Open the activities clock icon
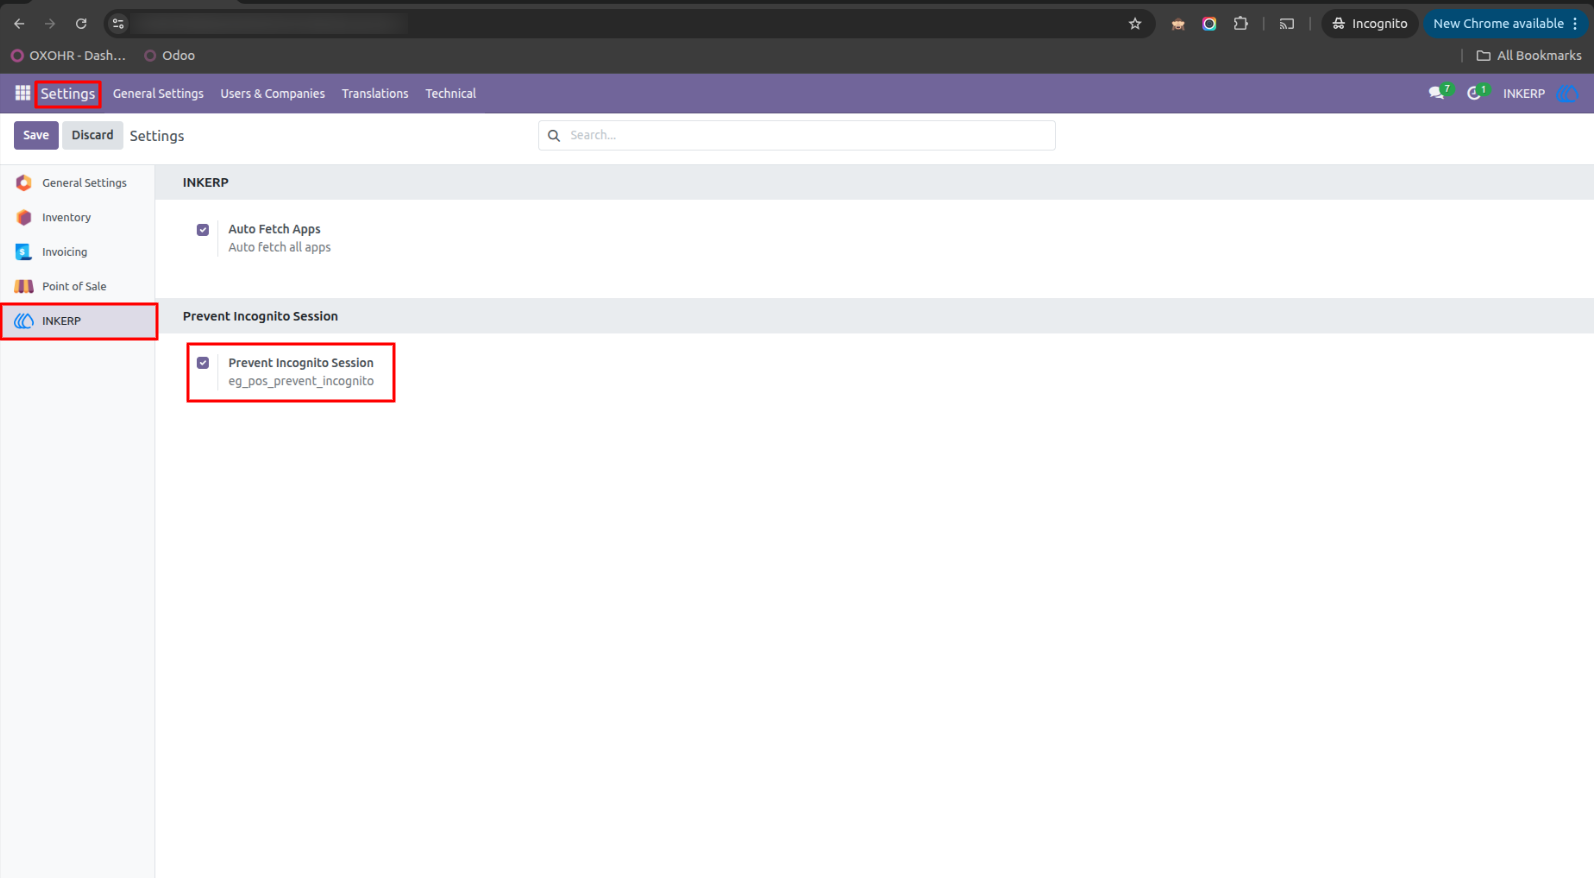Viewport: 1594px width, 878px height. click(1476, 93)
